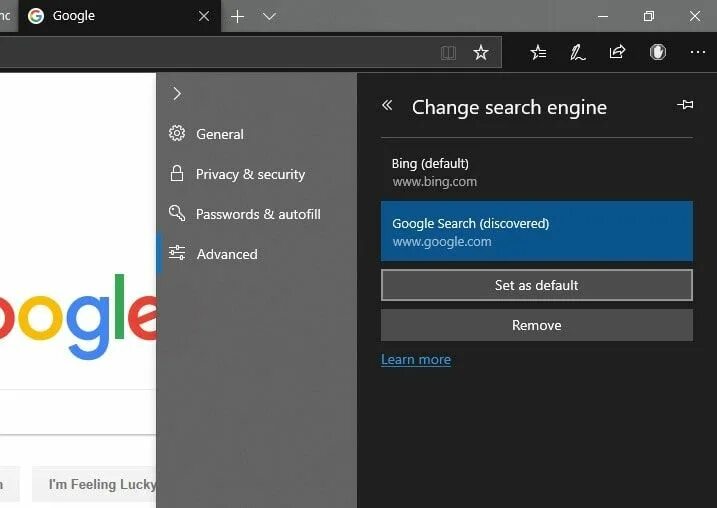Screen dimensions: 717x508
Task: Follow the Learn more link
Action: click(416, 360)
